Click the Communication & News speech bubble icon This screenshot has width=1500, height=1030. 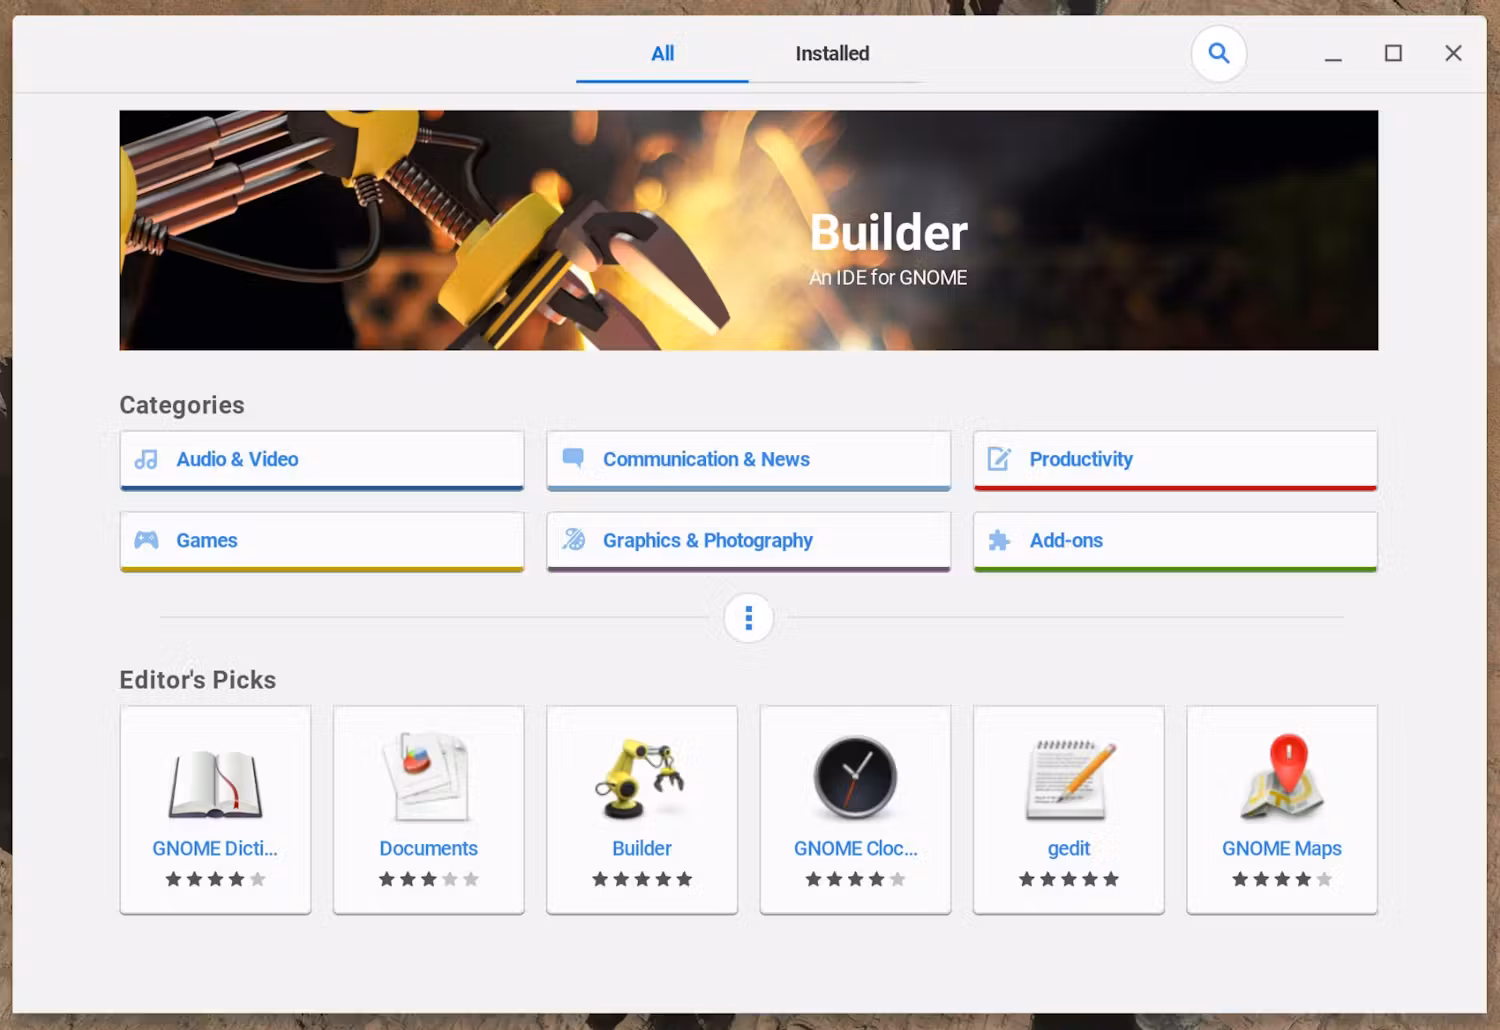573,459
